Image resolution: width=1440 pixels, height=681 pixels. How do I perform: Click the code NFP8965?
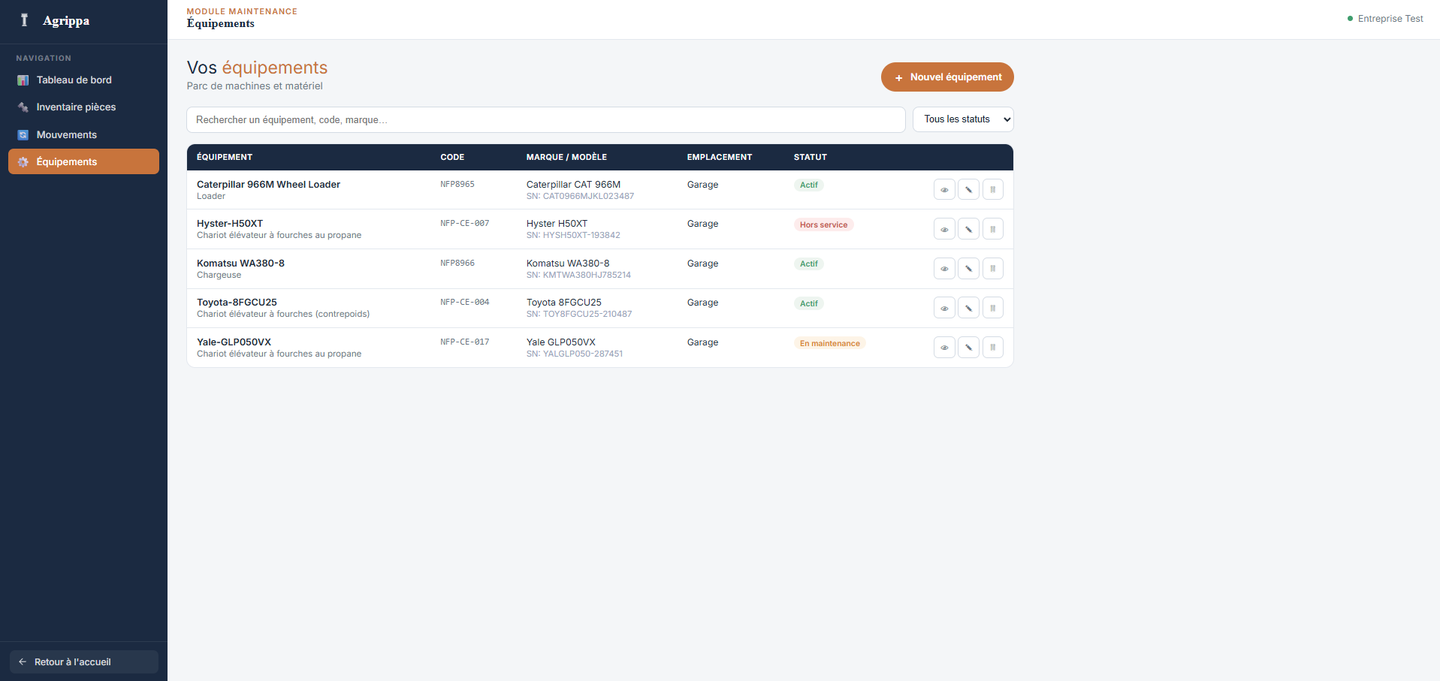click(x=458, y=184)
